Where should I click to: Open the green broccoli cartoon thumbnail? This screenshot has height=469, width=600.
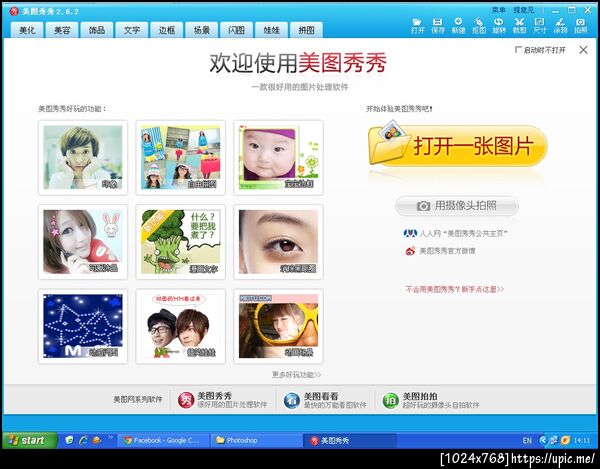click(181, 242)
